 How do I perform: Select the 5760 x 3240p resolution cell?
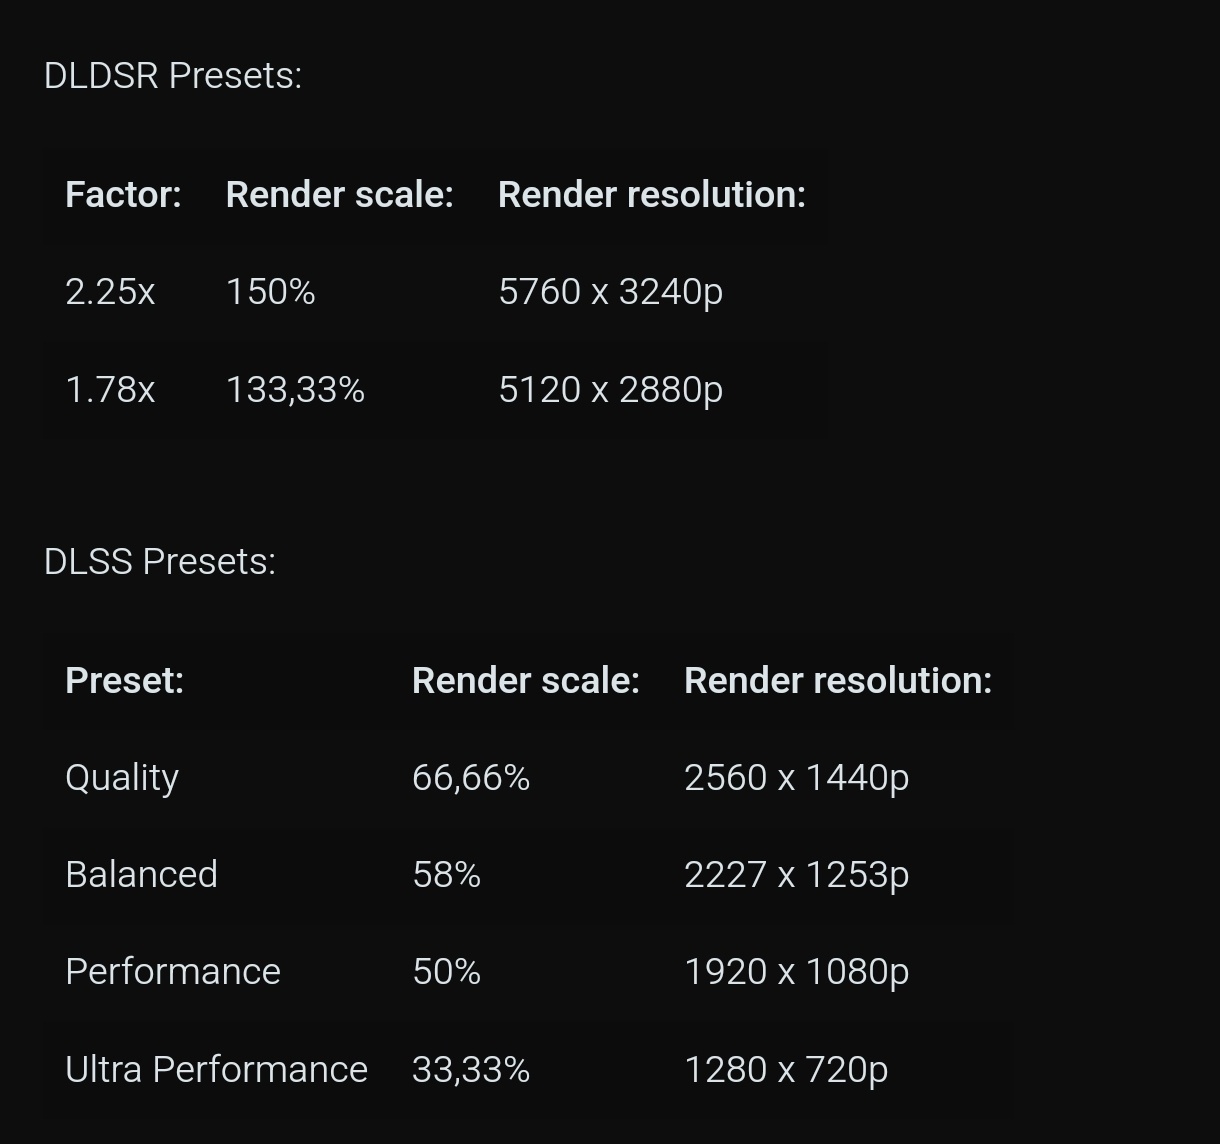coord(610,292)
